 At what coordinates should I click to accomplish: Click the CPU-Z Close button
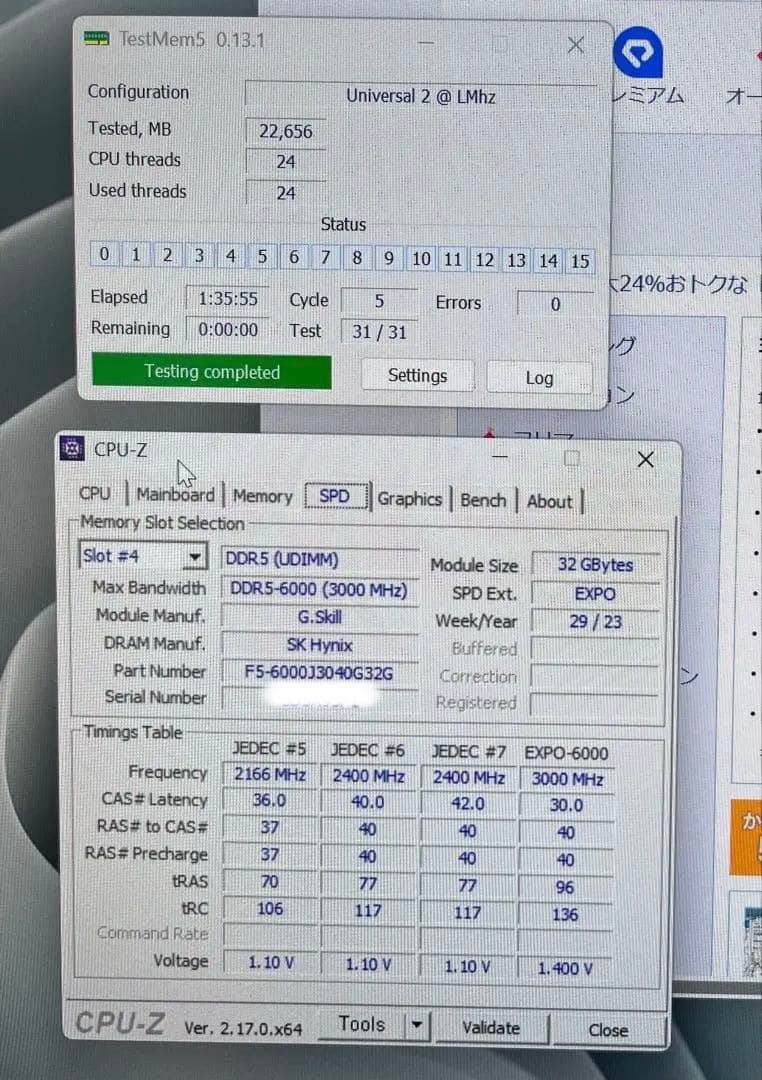(x=608, y=1030)
